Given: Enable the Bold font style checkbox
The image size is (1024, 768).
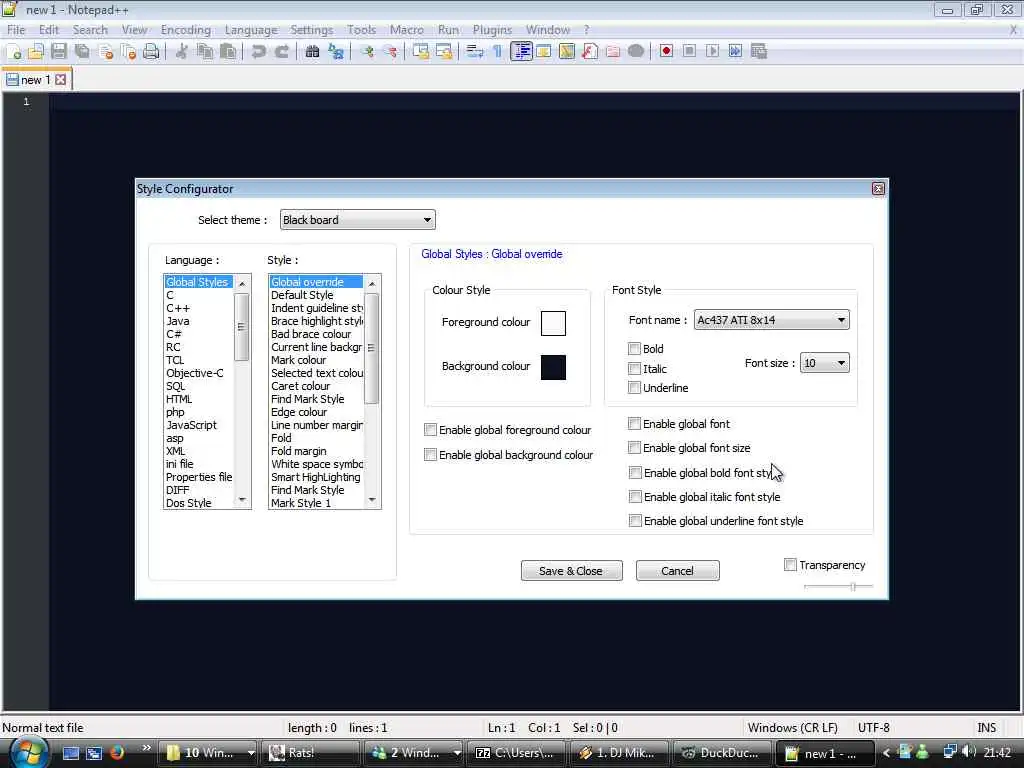Looking at the screenshot, I should (634, 348).
